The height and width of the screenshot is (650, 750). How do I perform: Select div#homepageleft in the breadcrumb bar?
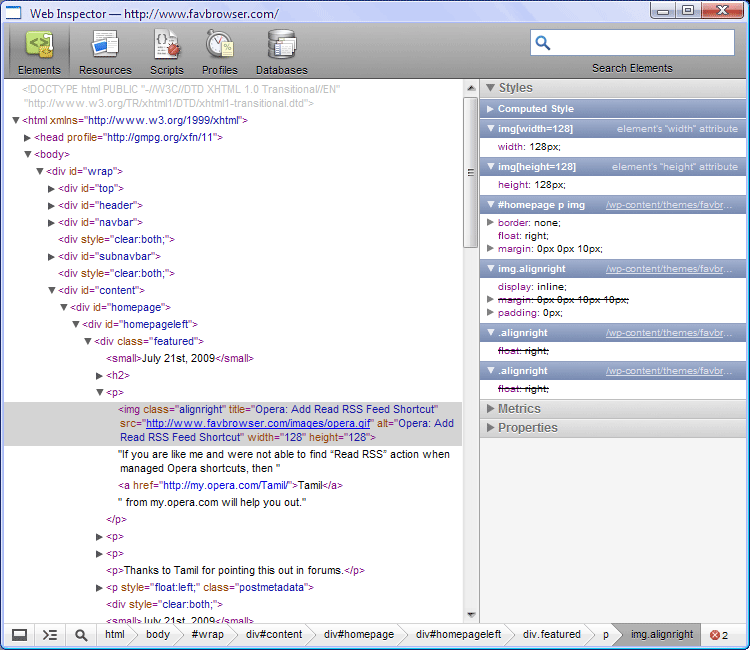tap(458, 635)
